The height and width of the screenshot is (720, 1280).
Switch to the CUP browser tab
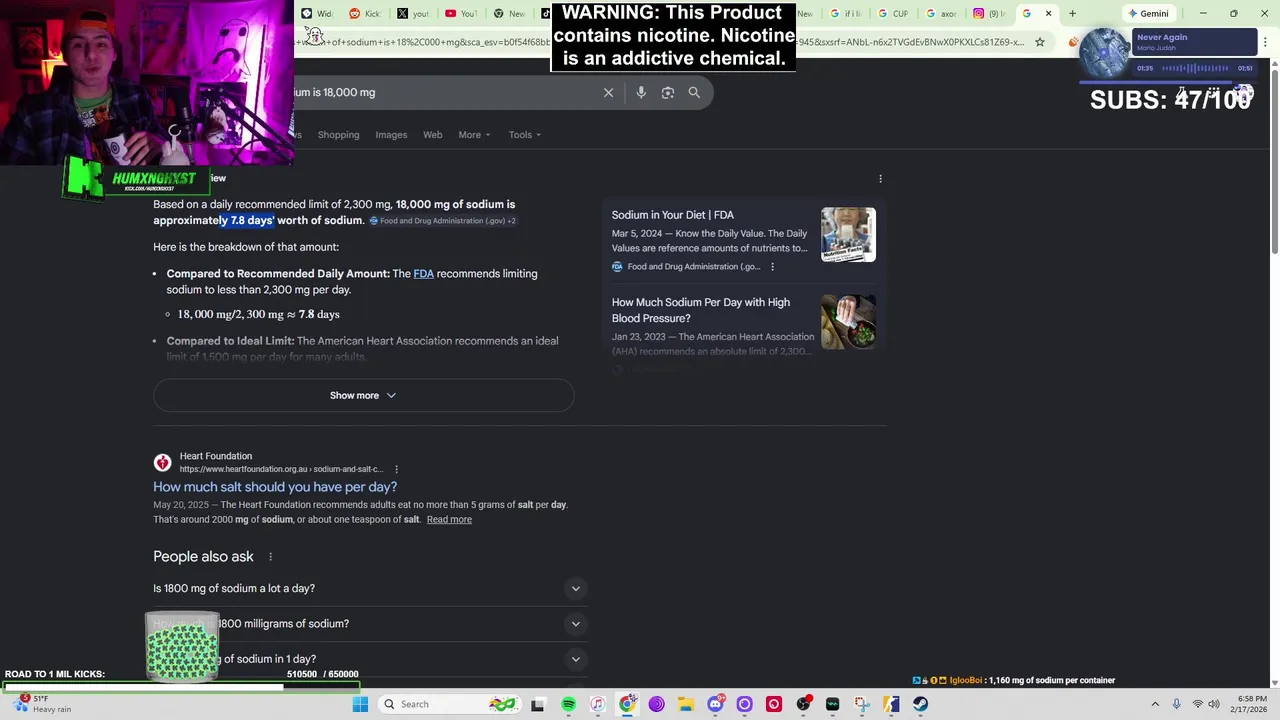coord(893,13)
